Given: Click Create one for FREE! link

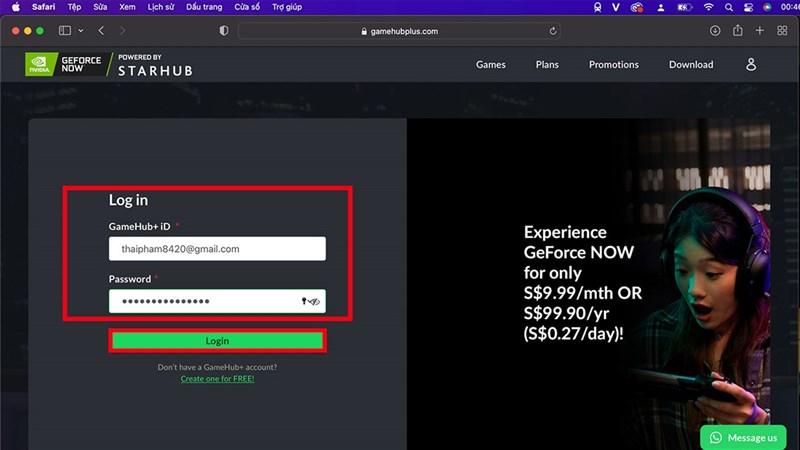Looking at the screenshot, I should (217, 379).
